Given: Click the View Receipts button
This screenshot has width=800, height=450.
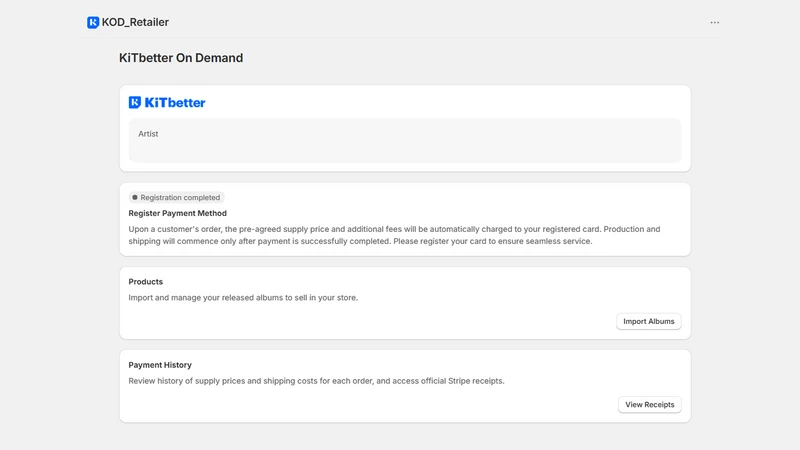Looking at the screenshot, I should pyautogui.click(x=649, y=405).
